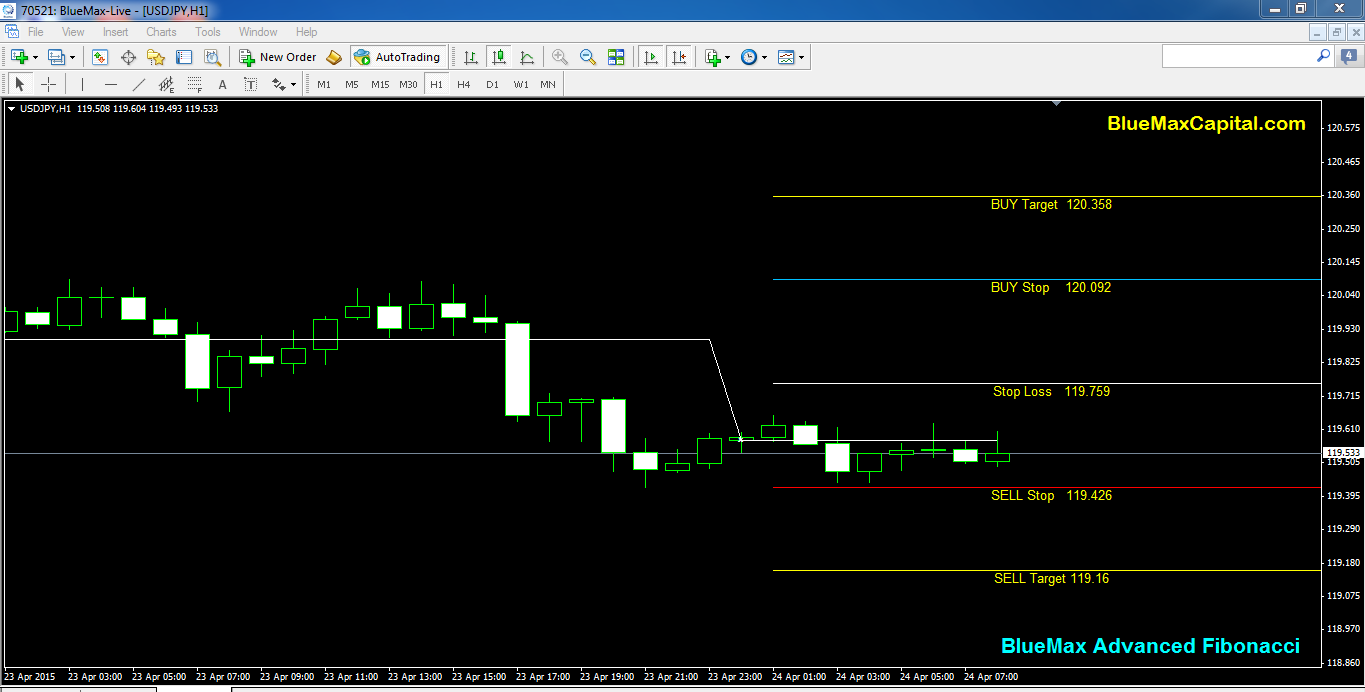The height and width of the screenshot is (692, 1365).
Task: Open a new chart window
Action: pos(19,57)
